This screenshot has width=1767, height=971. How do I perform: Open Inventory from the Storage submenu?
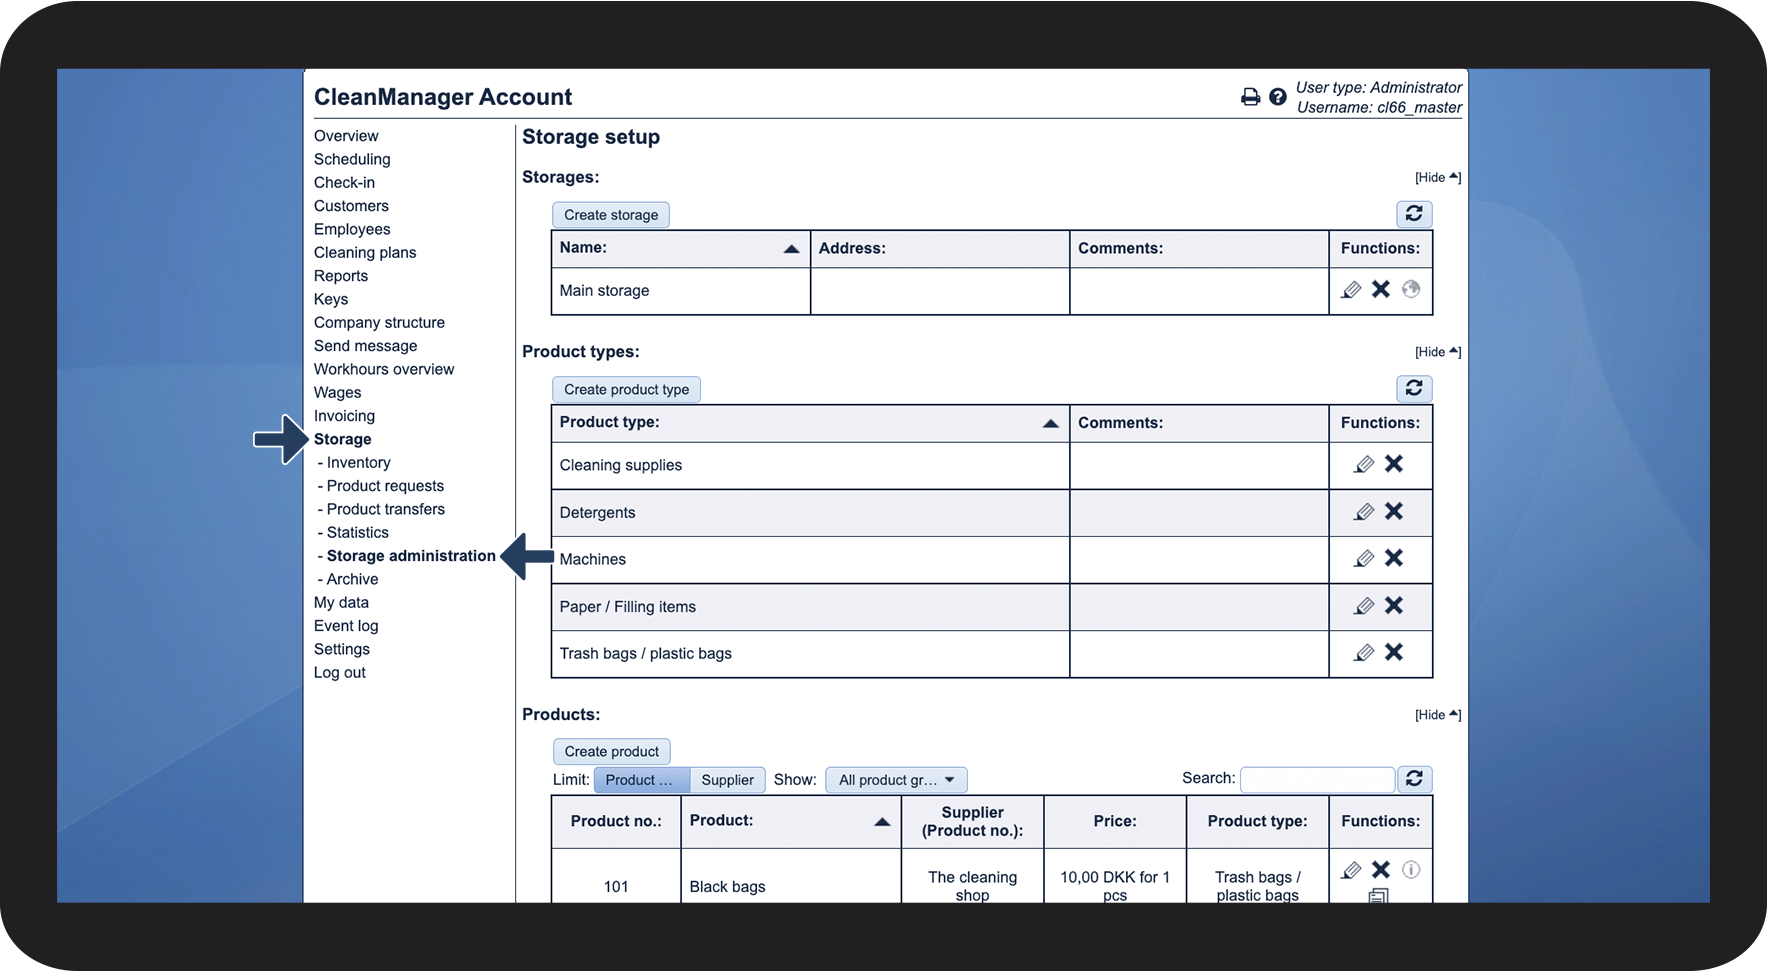pos(357,462)
